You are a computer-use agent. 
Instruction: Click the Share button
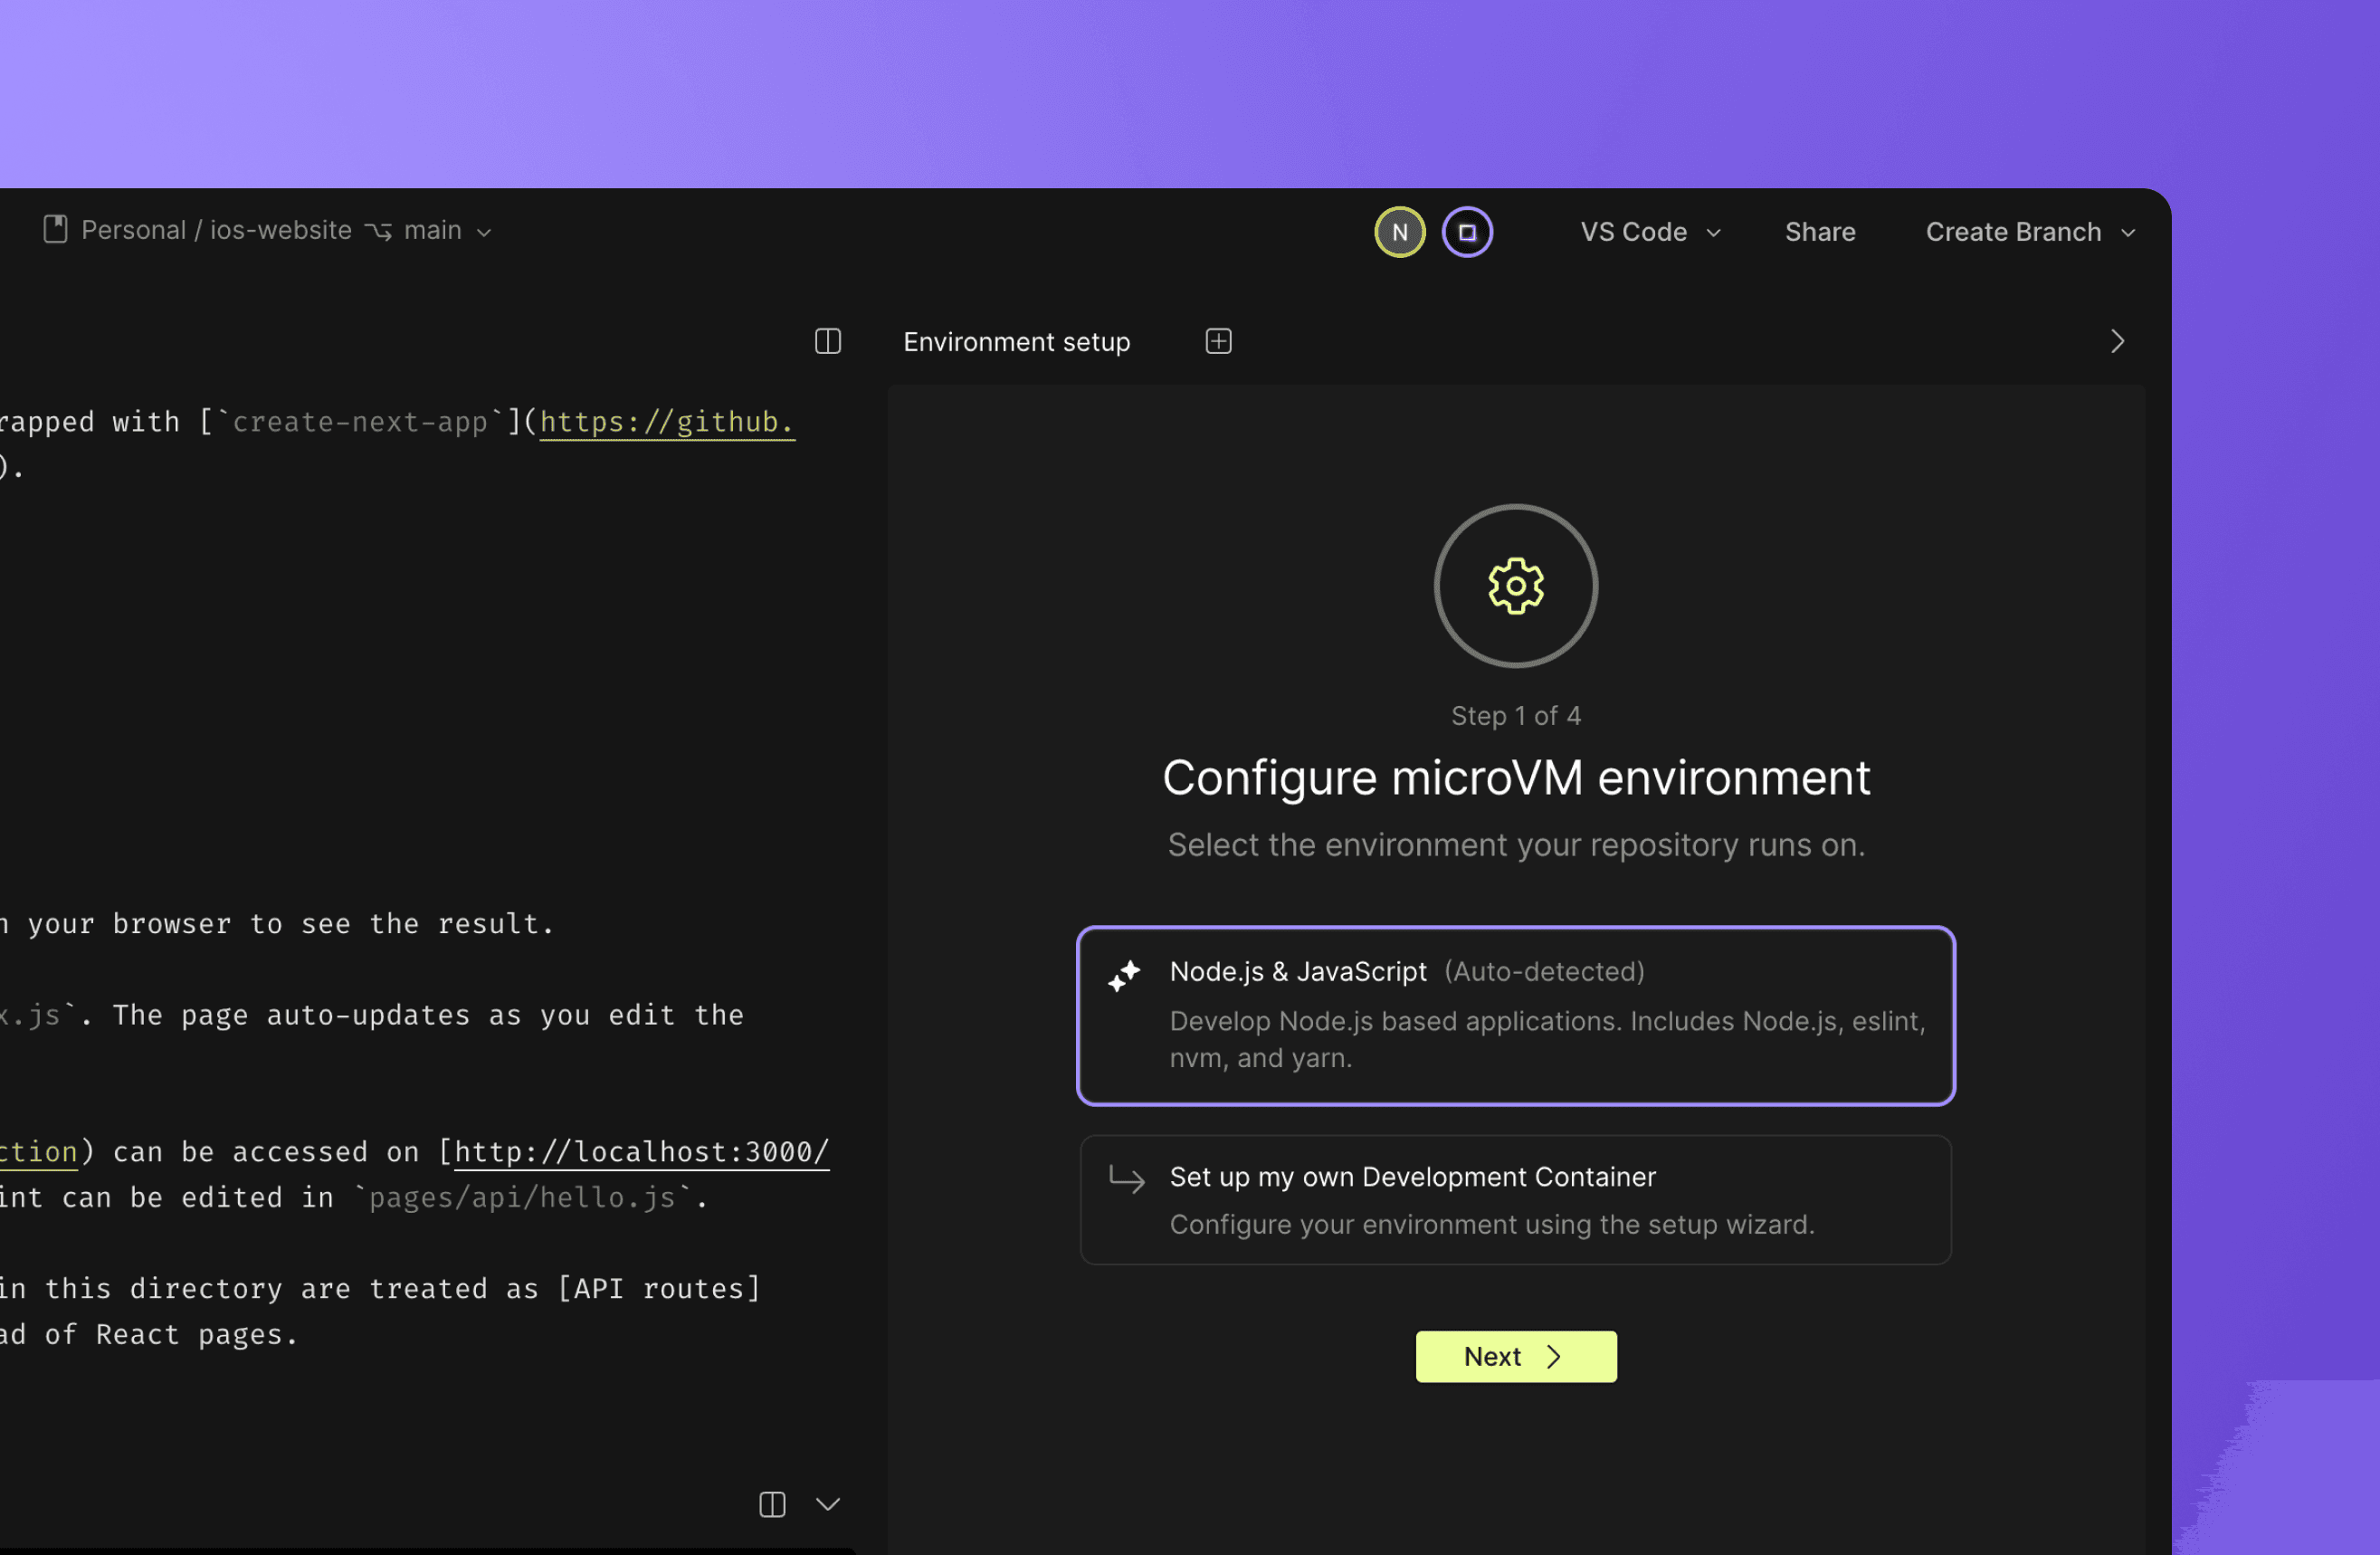coord(1819,231)
